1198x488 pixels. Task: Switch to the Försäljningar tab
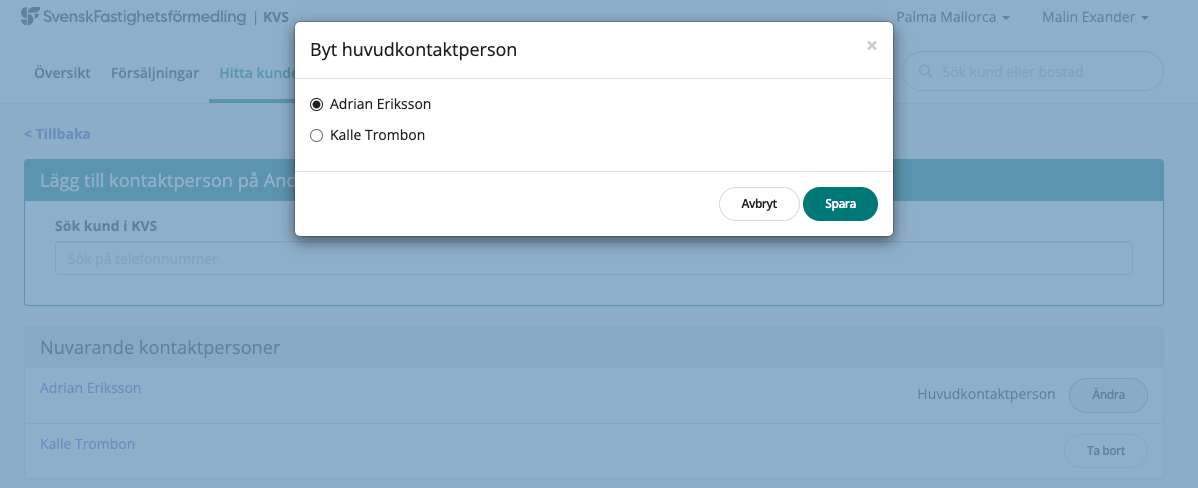pos(155,72)
